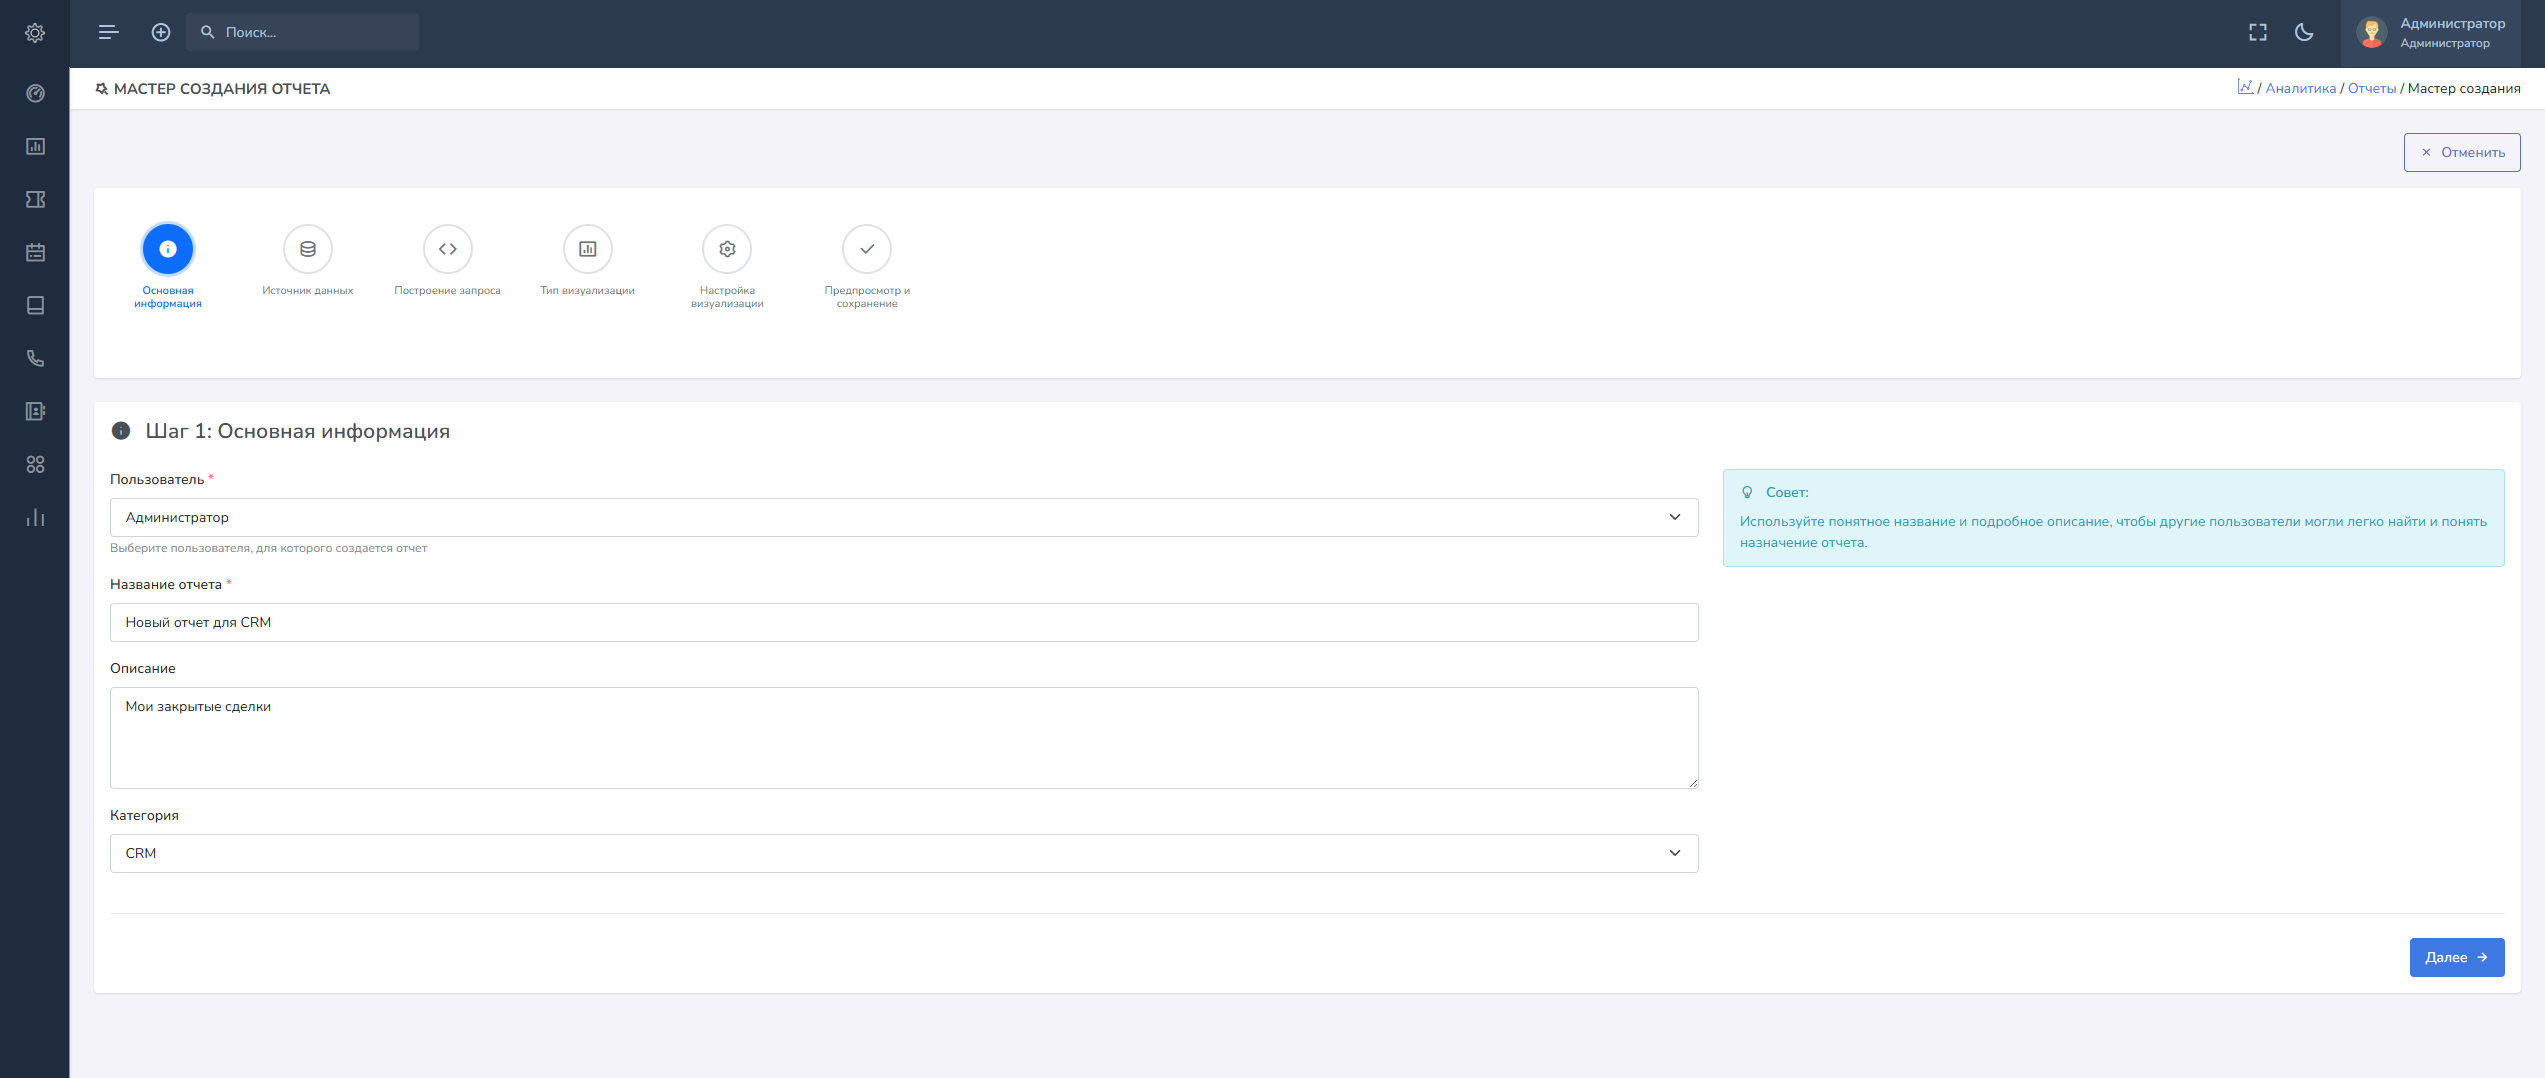Viewport: 2545px width, 1078px height.
Task: Click into the Название отчета input field
Action: 903,622
